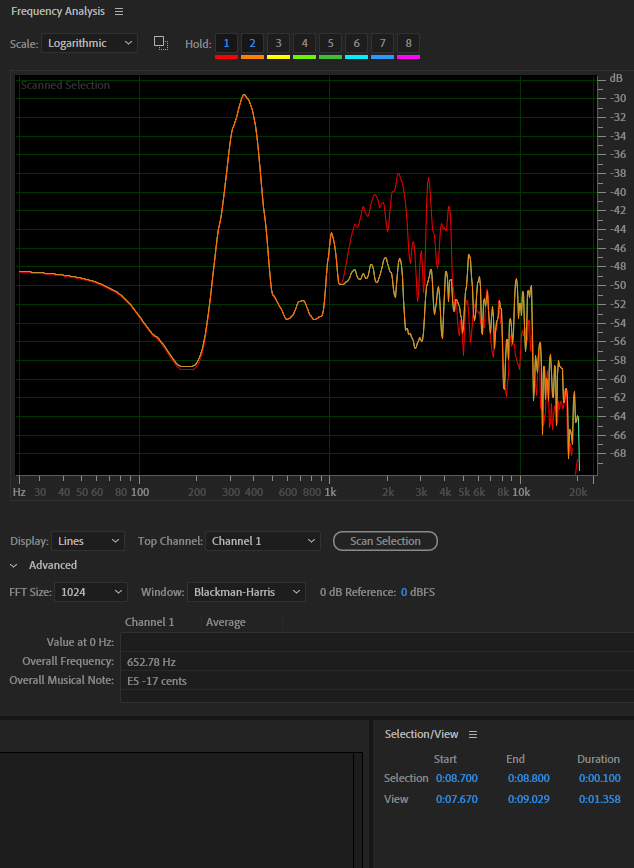Enable Hold button 5

point(330,43)
